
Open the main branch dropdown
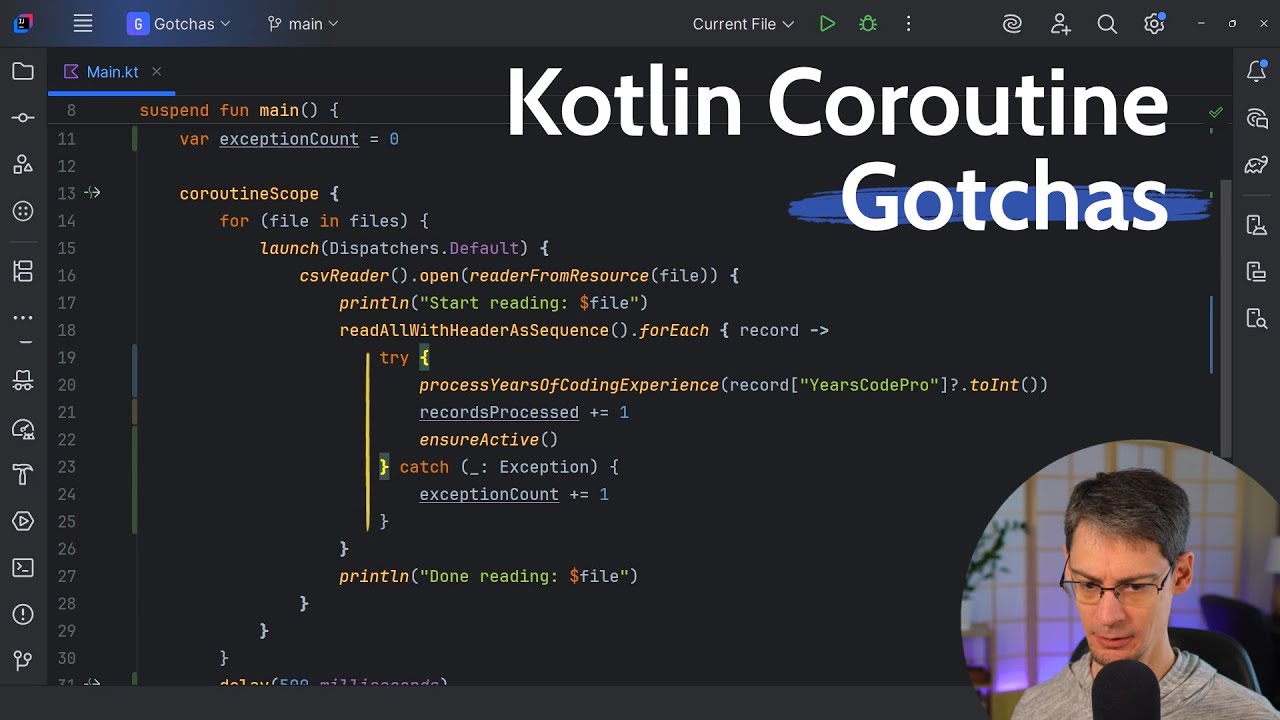[303, 24]
